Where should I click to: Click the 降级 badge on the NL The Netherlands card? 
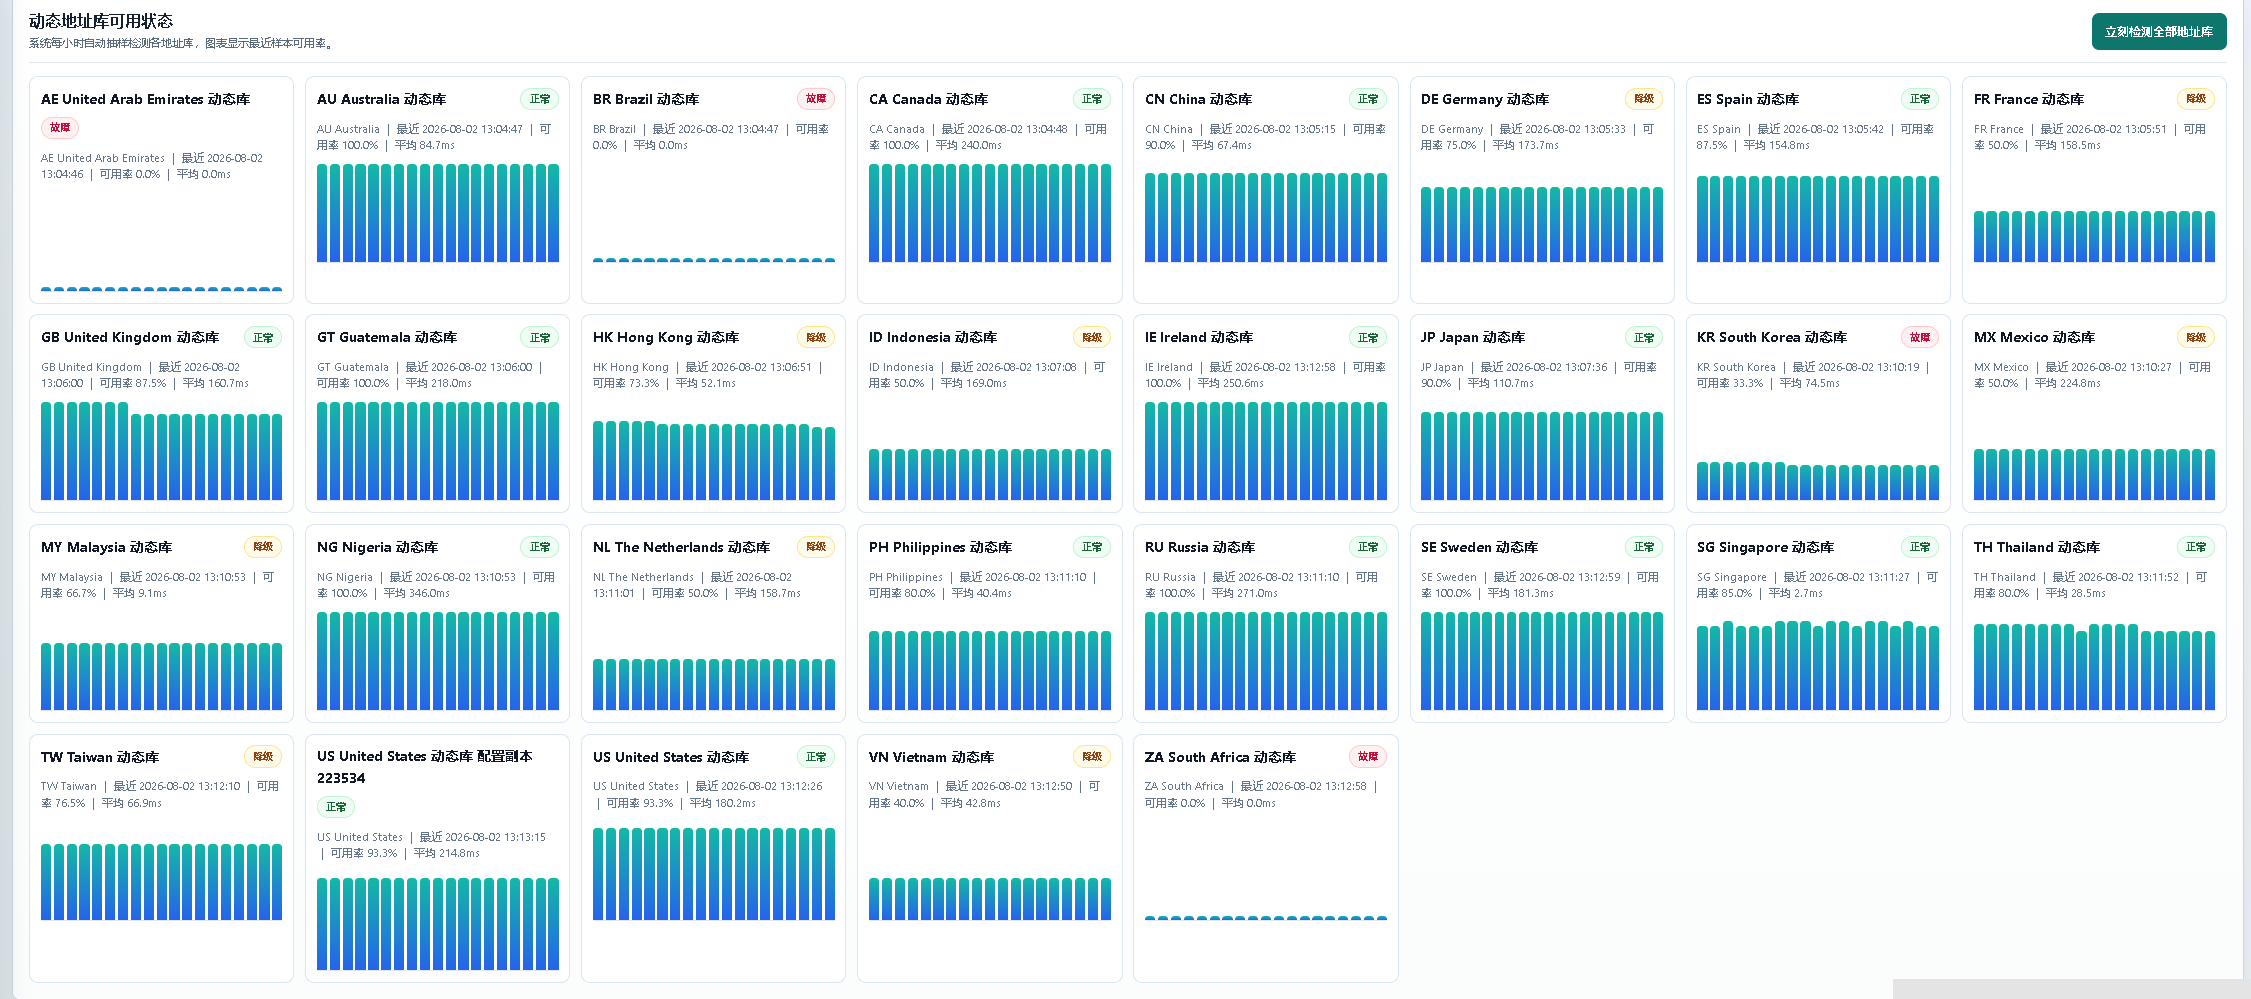point(816,547)
